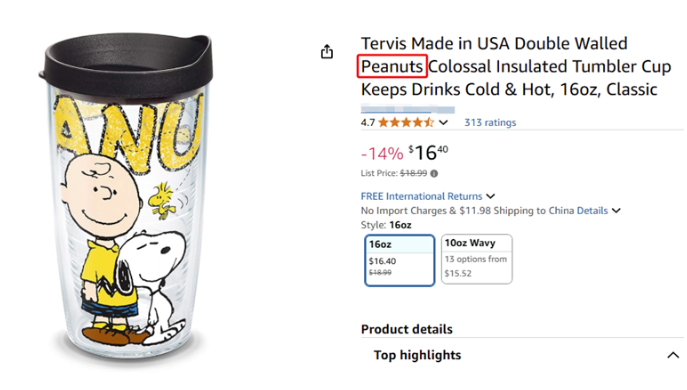Click the tumbler product image

point(127,196)
